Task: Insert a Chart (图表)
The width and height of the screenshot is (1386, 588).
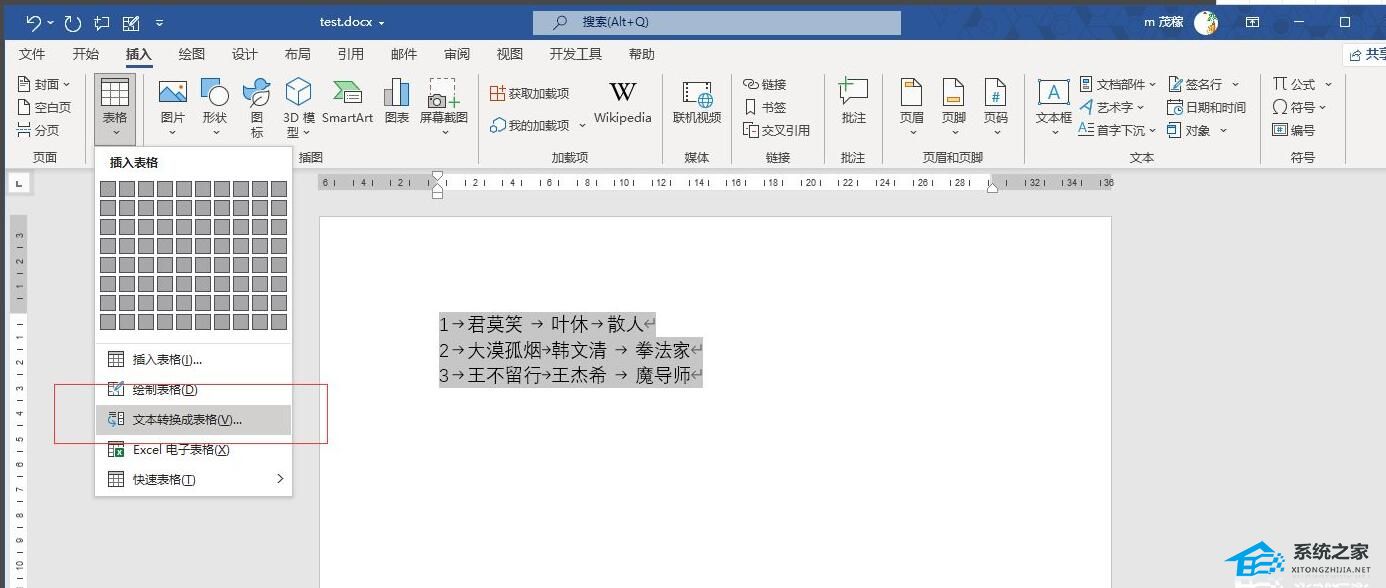Action: [397, 102]
